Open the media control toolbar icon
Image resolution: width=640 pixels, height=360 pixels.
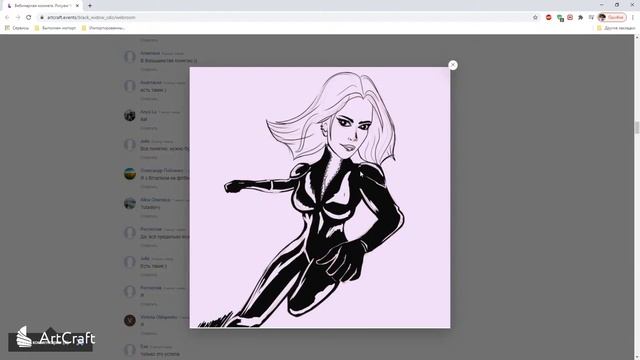click(x=591, y=17)
